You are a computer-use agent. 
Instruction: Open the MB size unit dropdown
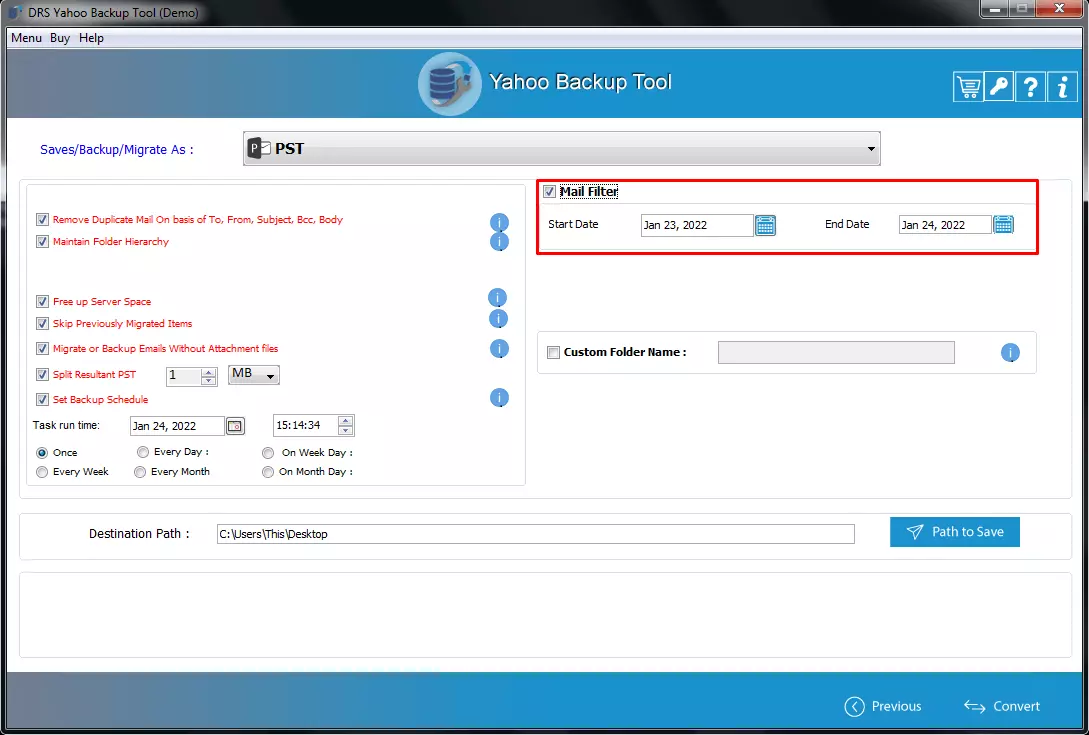[x=253, y=375]
